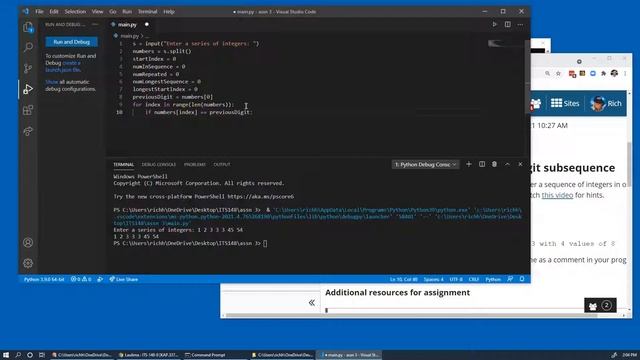This screenshot has height=360, width=640.
Task: Open the Sites menu in browser window
Action: [565, 103]
